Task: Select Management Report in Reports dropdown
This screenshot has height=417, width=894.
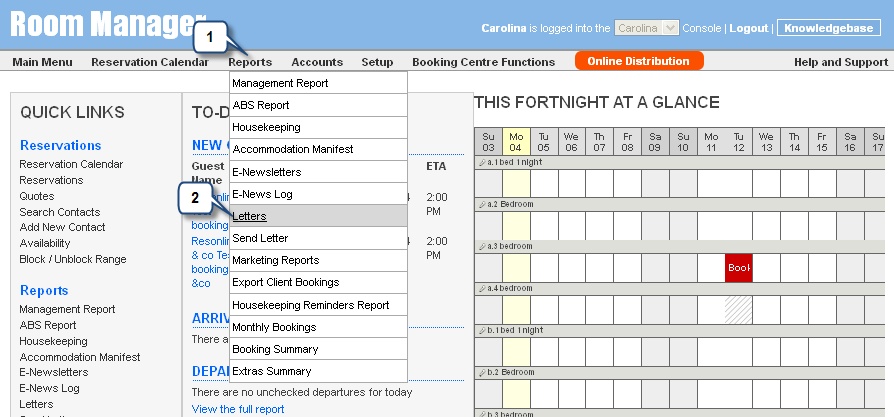Action: [x=318, y=83]
